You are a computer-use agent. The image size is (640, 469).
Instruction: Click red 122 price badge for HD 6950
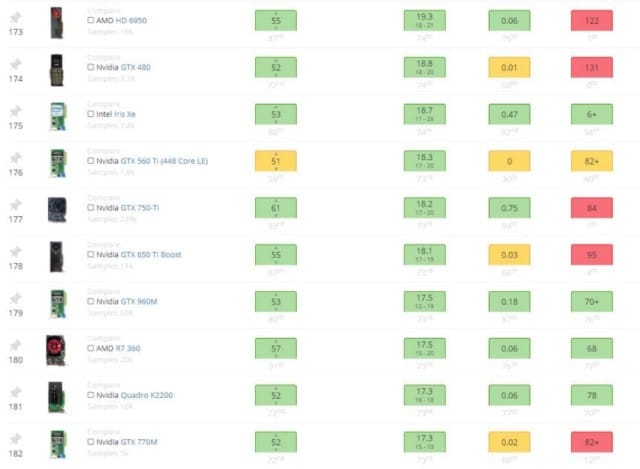click(x=591, y=20)
